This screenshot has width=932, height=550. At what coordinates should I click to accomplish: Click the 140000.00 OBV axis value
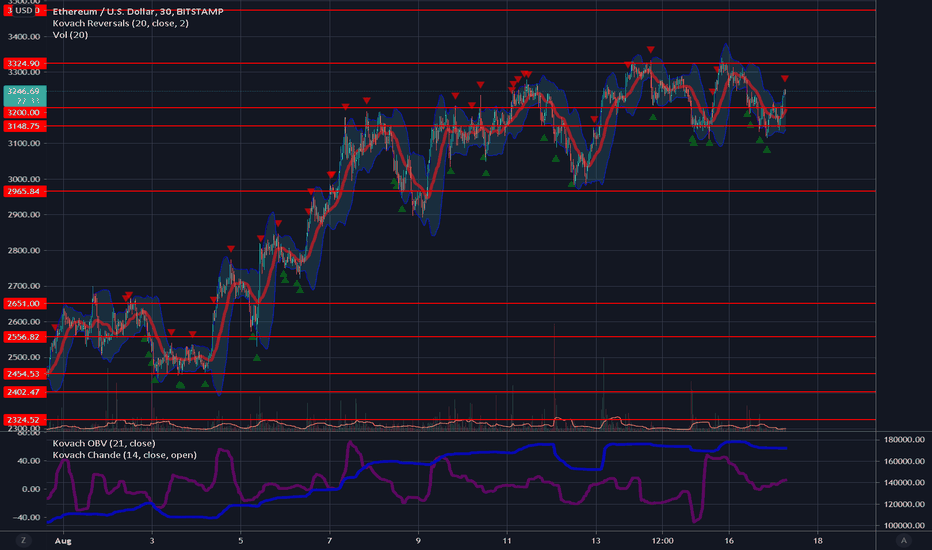904,482
